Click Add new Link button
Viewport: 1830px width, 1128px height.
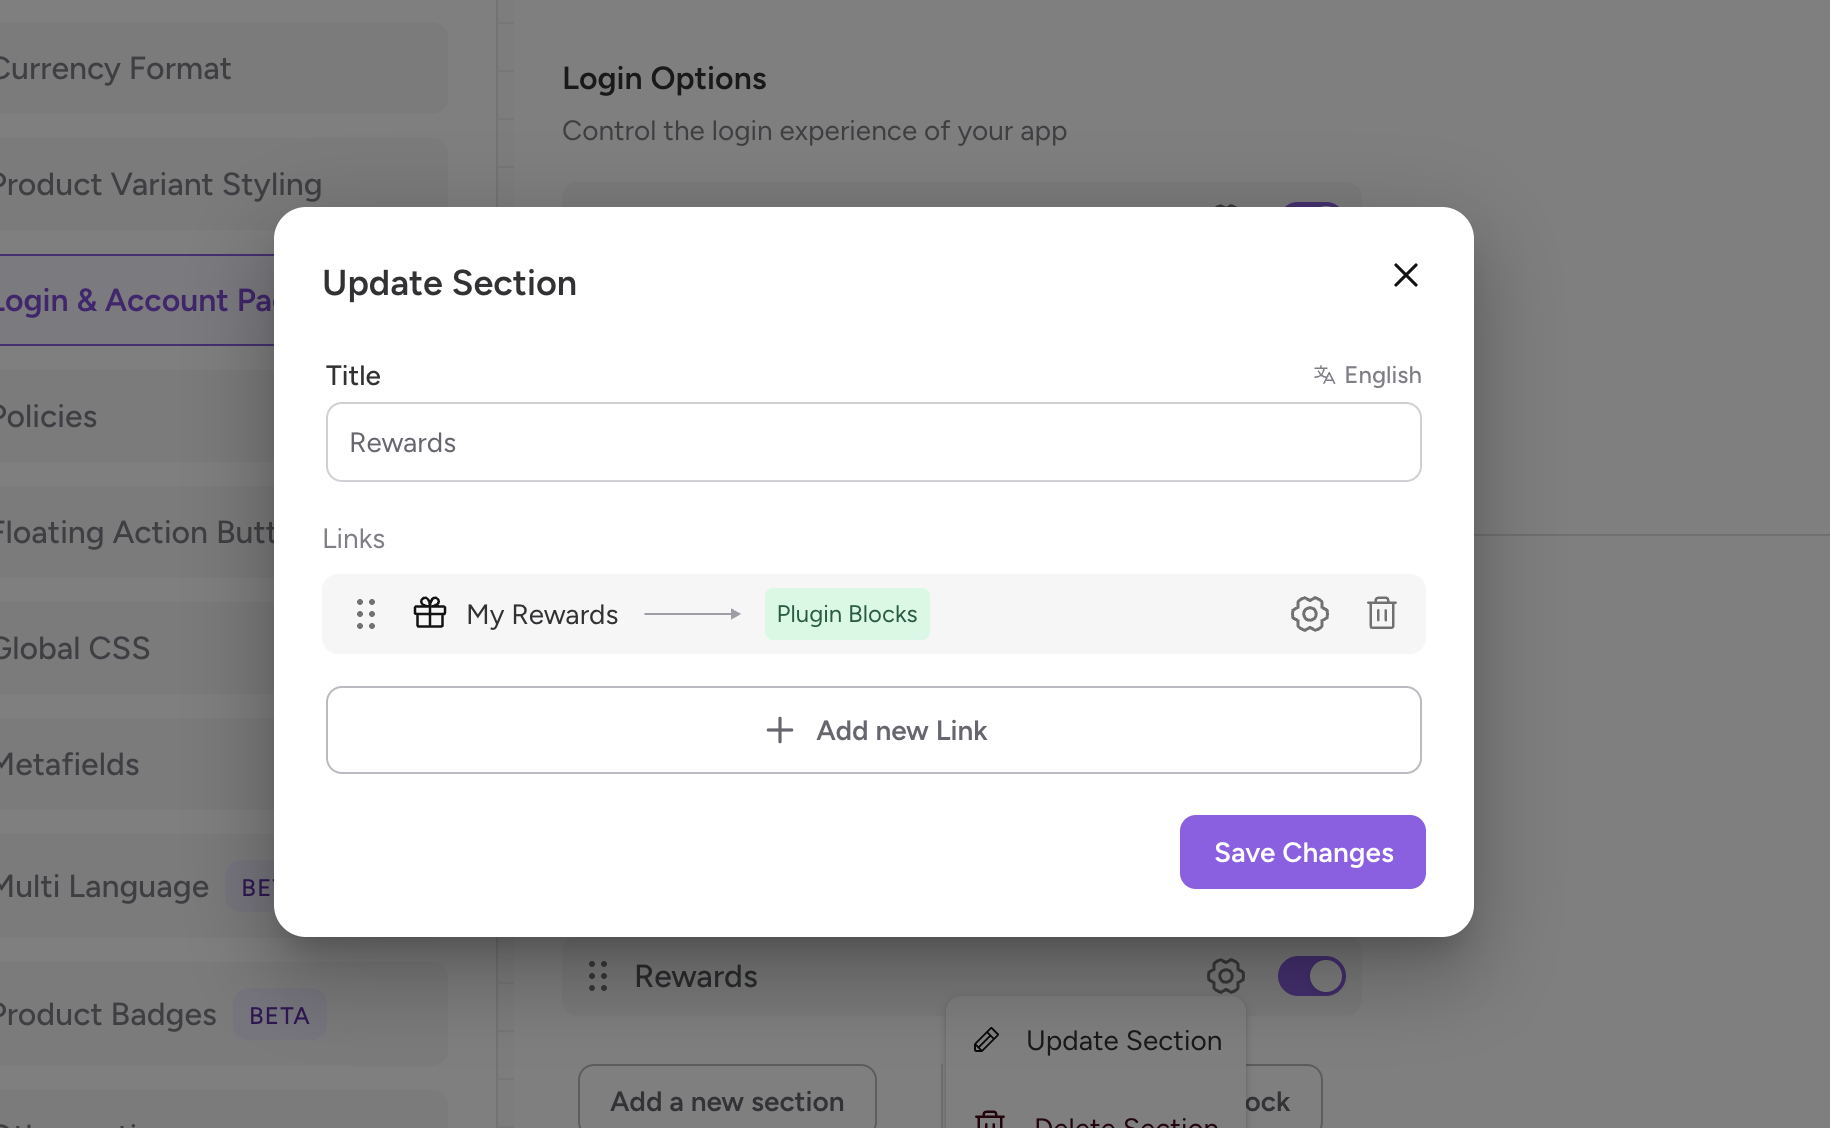(873, 730)
